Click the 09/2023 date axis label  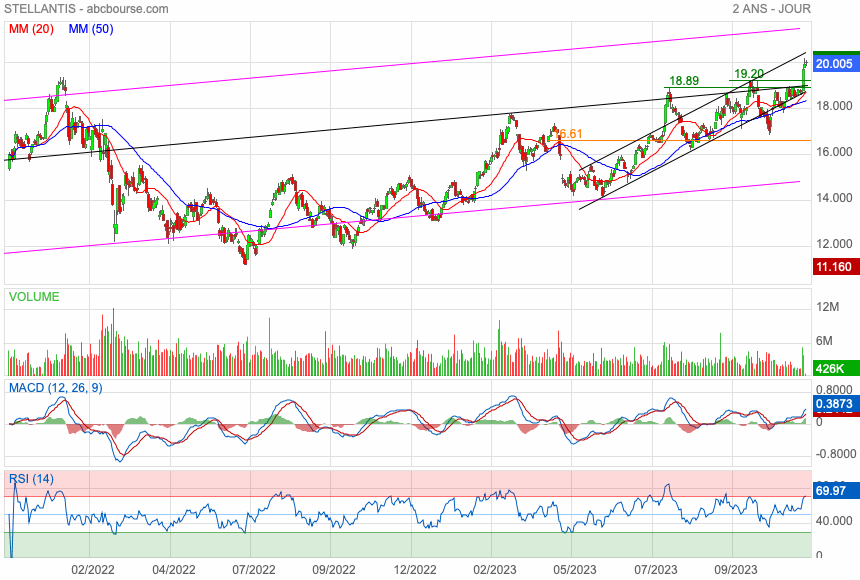(736, 570)
